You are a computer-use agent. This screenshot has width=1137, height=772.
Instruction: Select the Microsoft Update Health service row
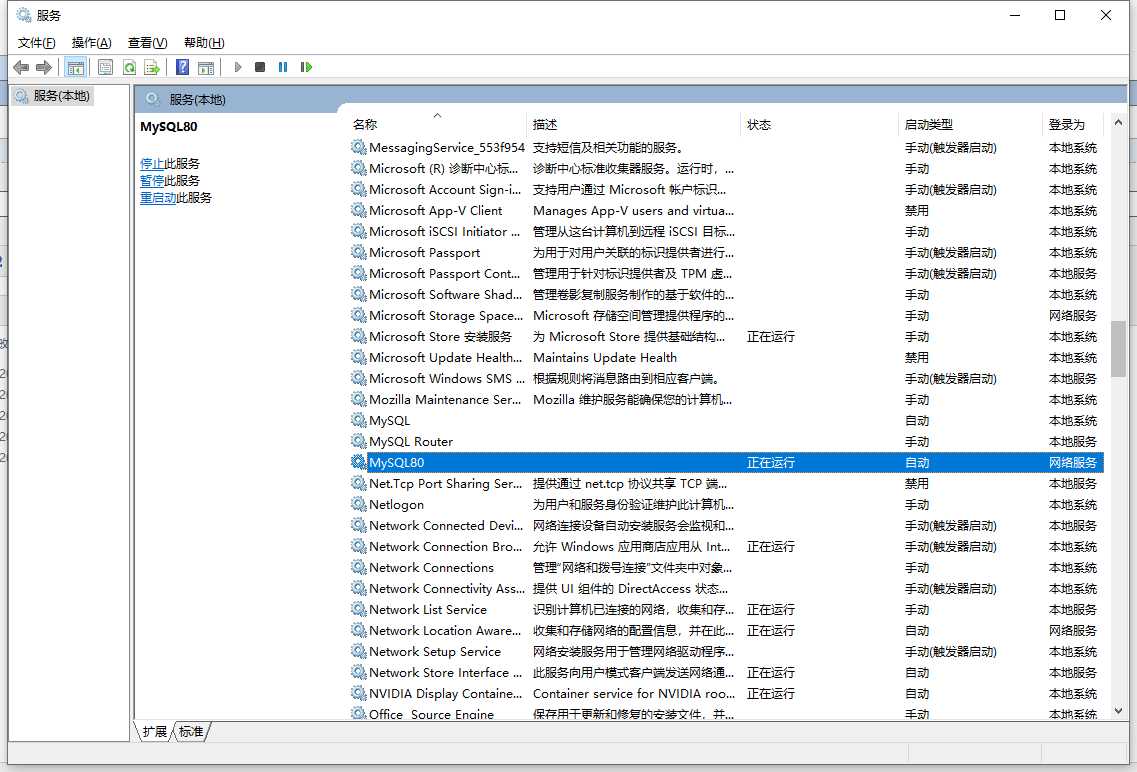(x=727, y=357)
